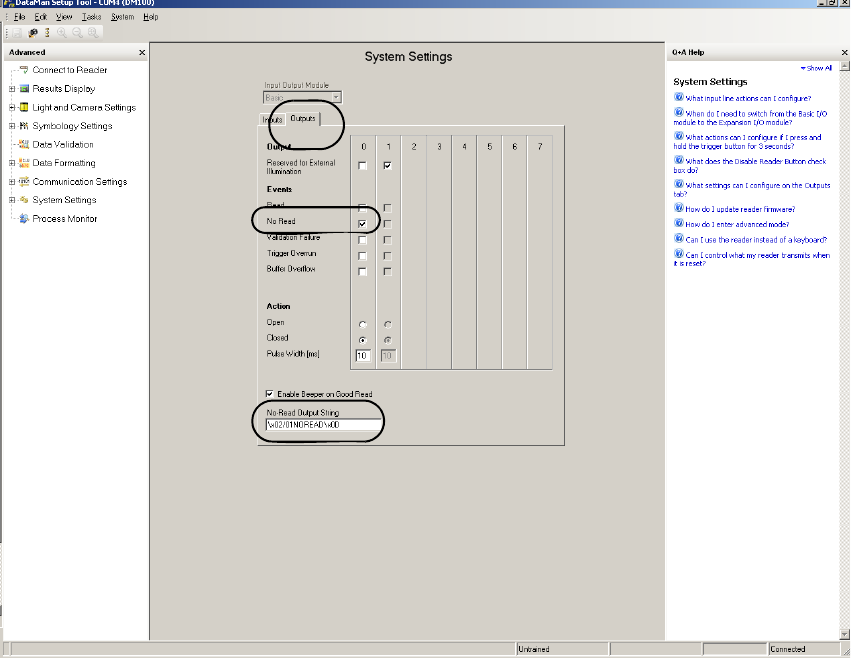Screen dimensions: 851x658
Task: Click help icon beside 'enter advanced mode'
Action: pyautogui.click(x=678, y=223)
